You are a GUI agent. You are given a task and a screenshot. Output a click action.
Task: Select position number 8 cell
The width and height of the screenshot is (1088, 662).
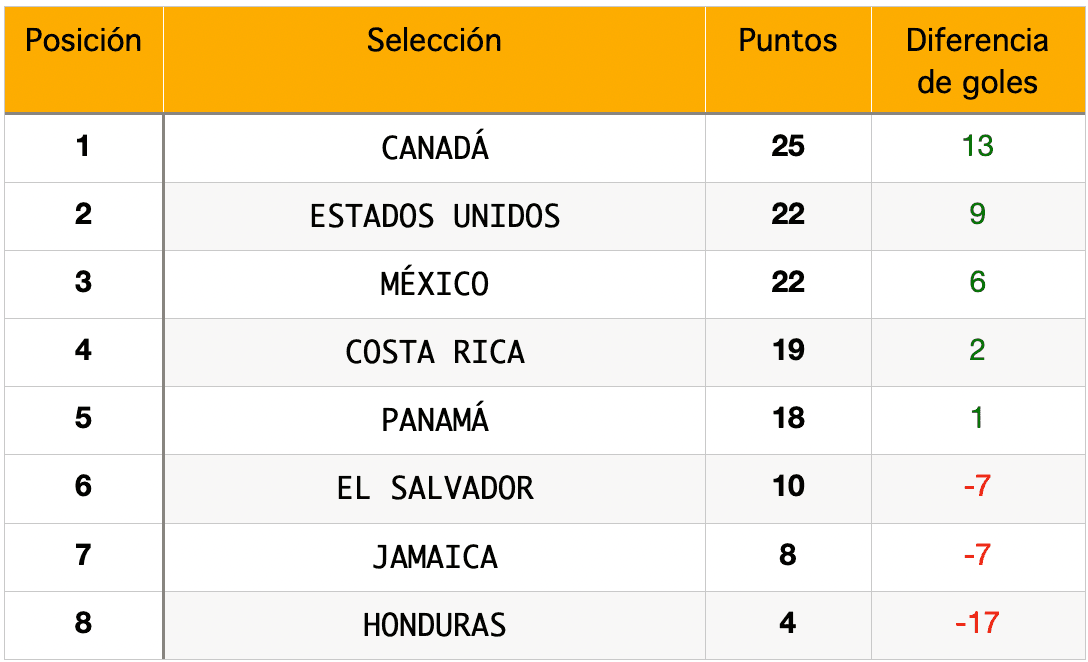[83, 624]
